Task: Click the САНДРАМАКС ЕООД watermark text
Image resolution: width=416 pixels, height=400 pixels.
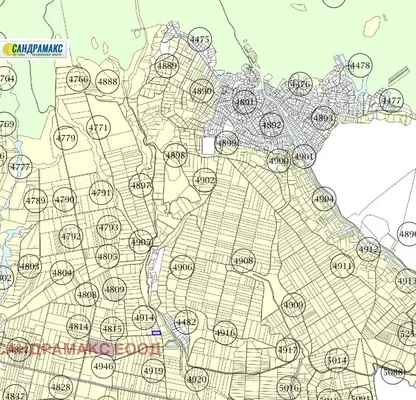Action: [80, 349]
